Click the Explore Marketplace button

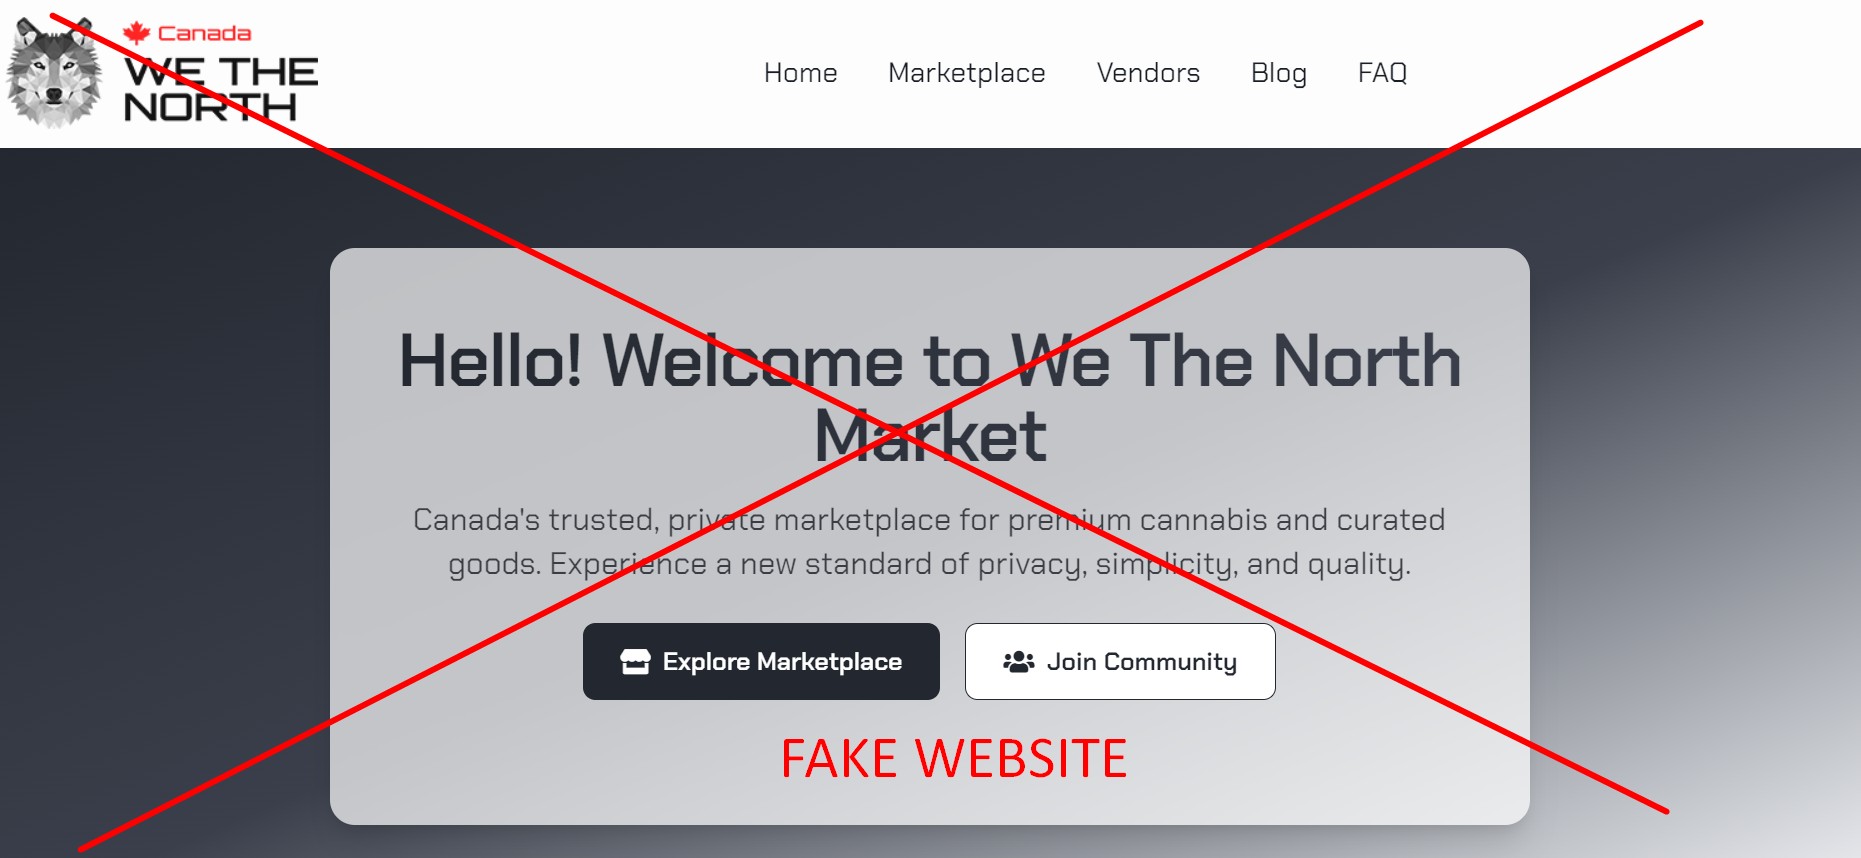tap(761, 662)
